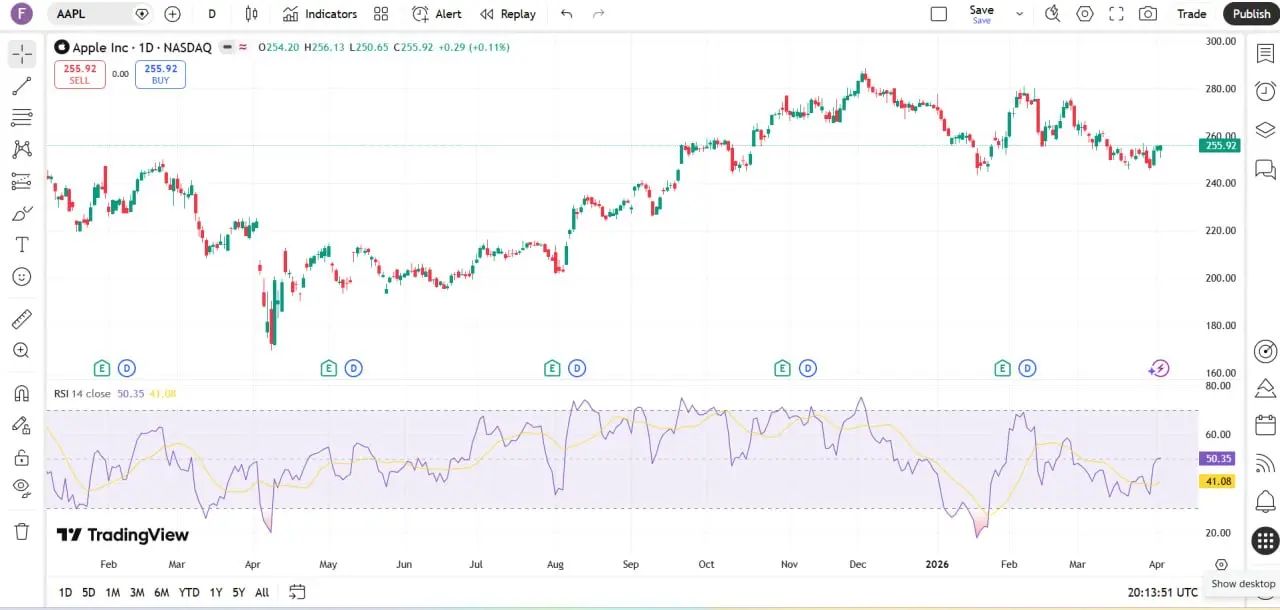The width and height of the screenshot is (1280, 610).
Task: Toggle lock all drawing tools
Action: [x=22, y=457]
